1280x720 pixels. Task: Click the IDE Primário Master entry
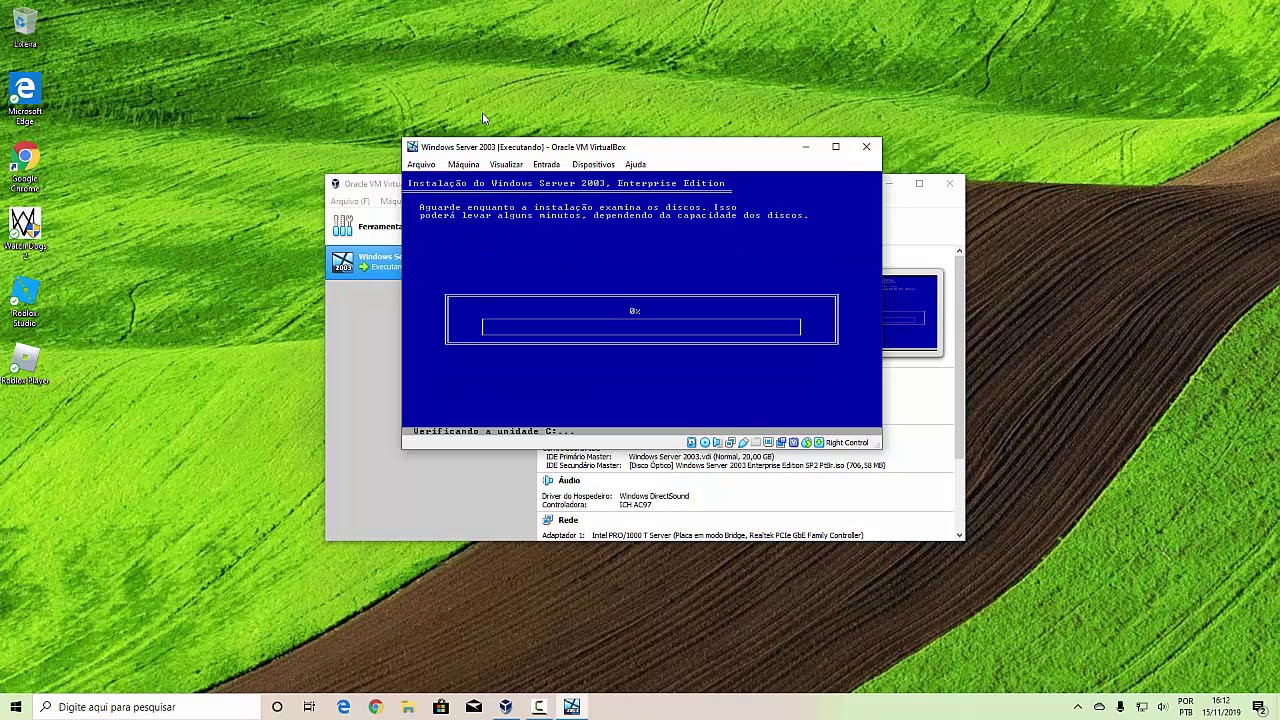660,456
